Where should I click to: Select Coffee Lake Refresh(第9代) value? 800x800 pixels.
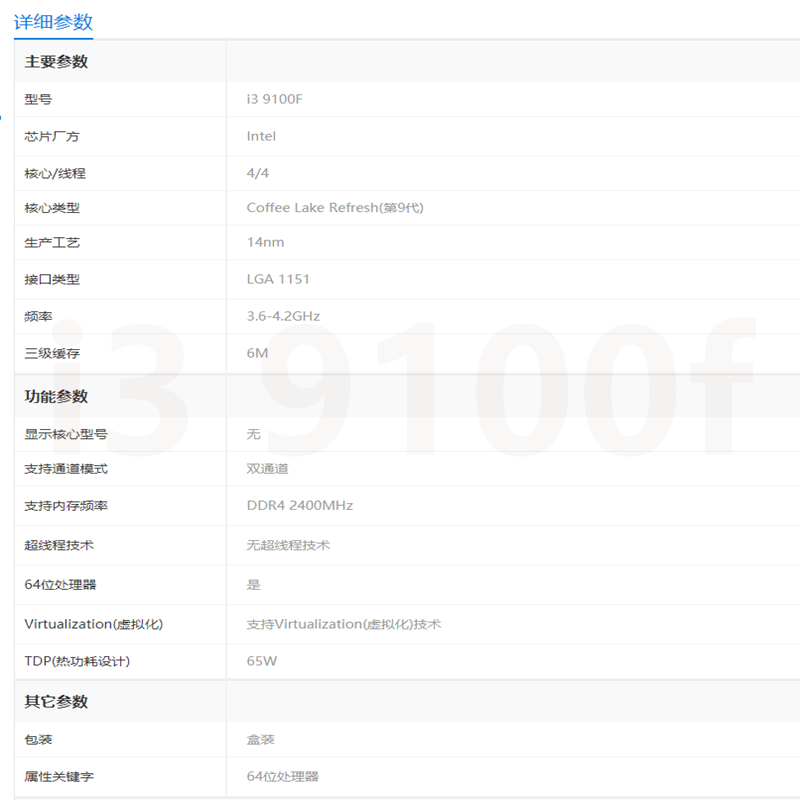pyautogui.click(x=335, y=208)
